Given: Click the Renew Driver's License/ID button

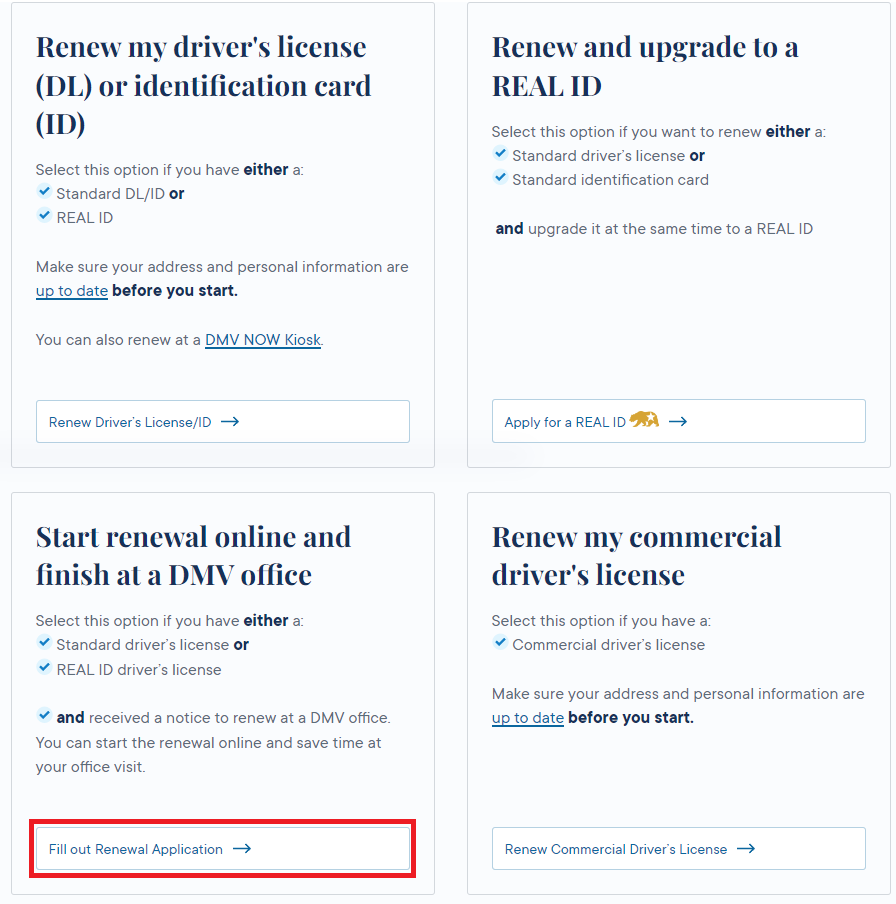Looking at the screenshot, I should coord(223,421).
